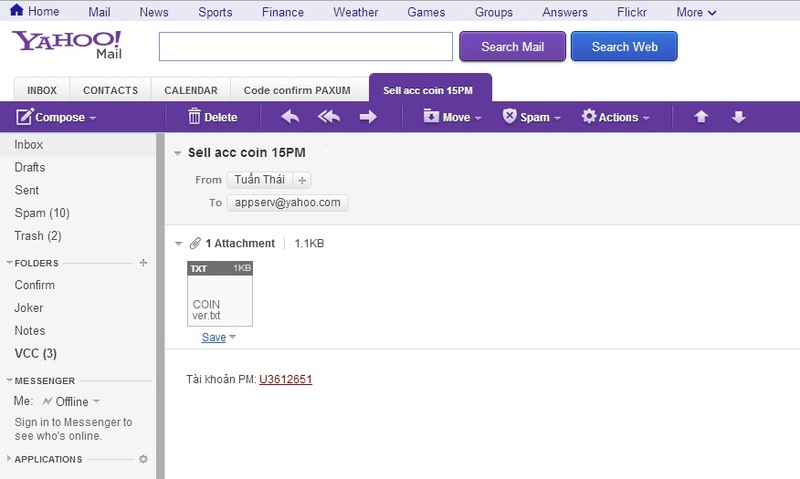The width and height of the screenshot is (800, 479).
Task: Click the U3612651 account link
Action: (x=285, y=379)
